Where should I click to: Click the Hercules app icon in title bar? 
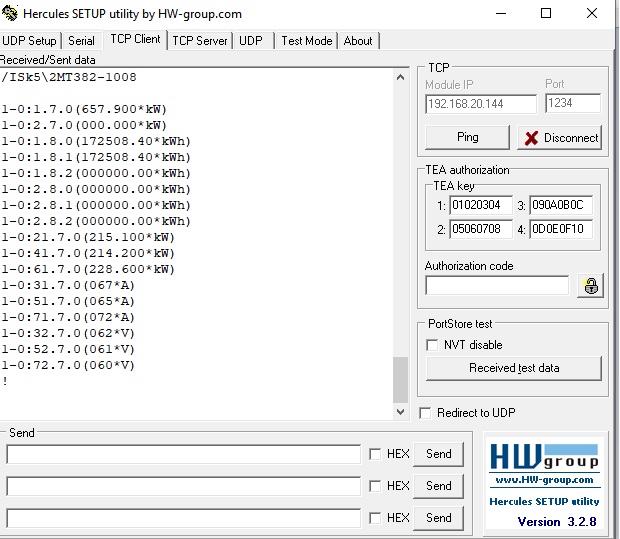9,13
